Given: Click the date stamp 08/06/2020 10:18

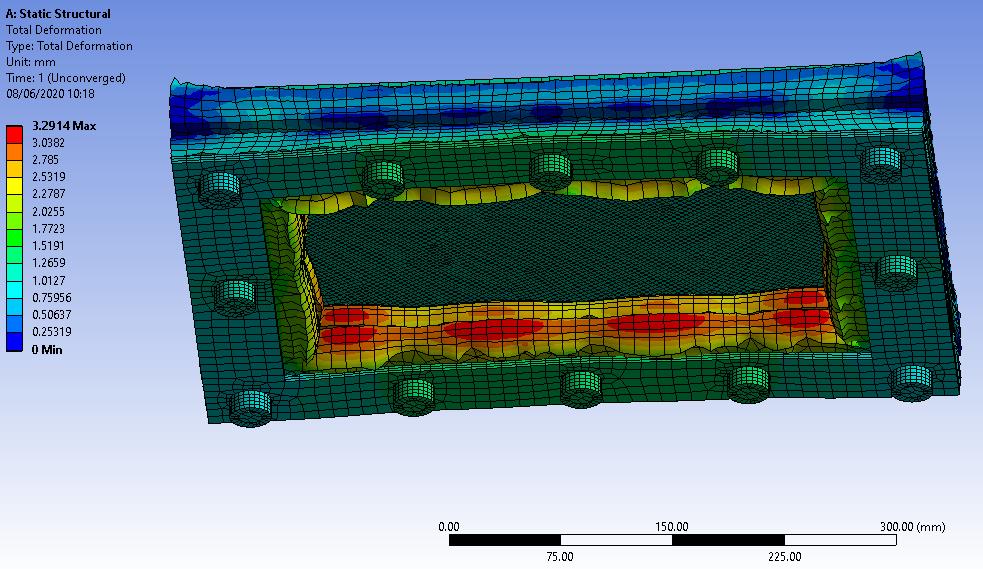Looking at the screenshot, I should coord(50,94).
